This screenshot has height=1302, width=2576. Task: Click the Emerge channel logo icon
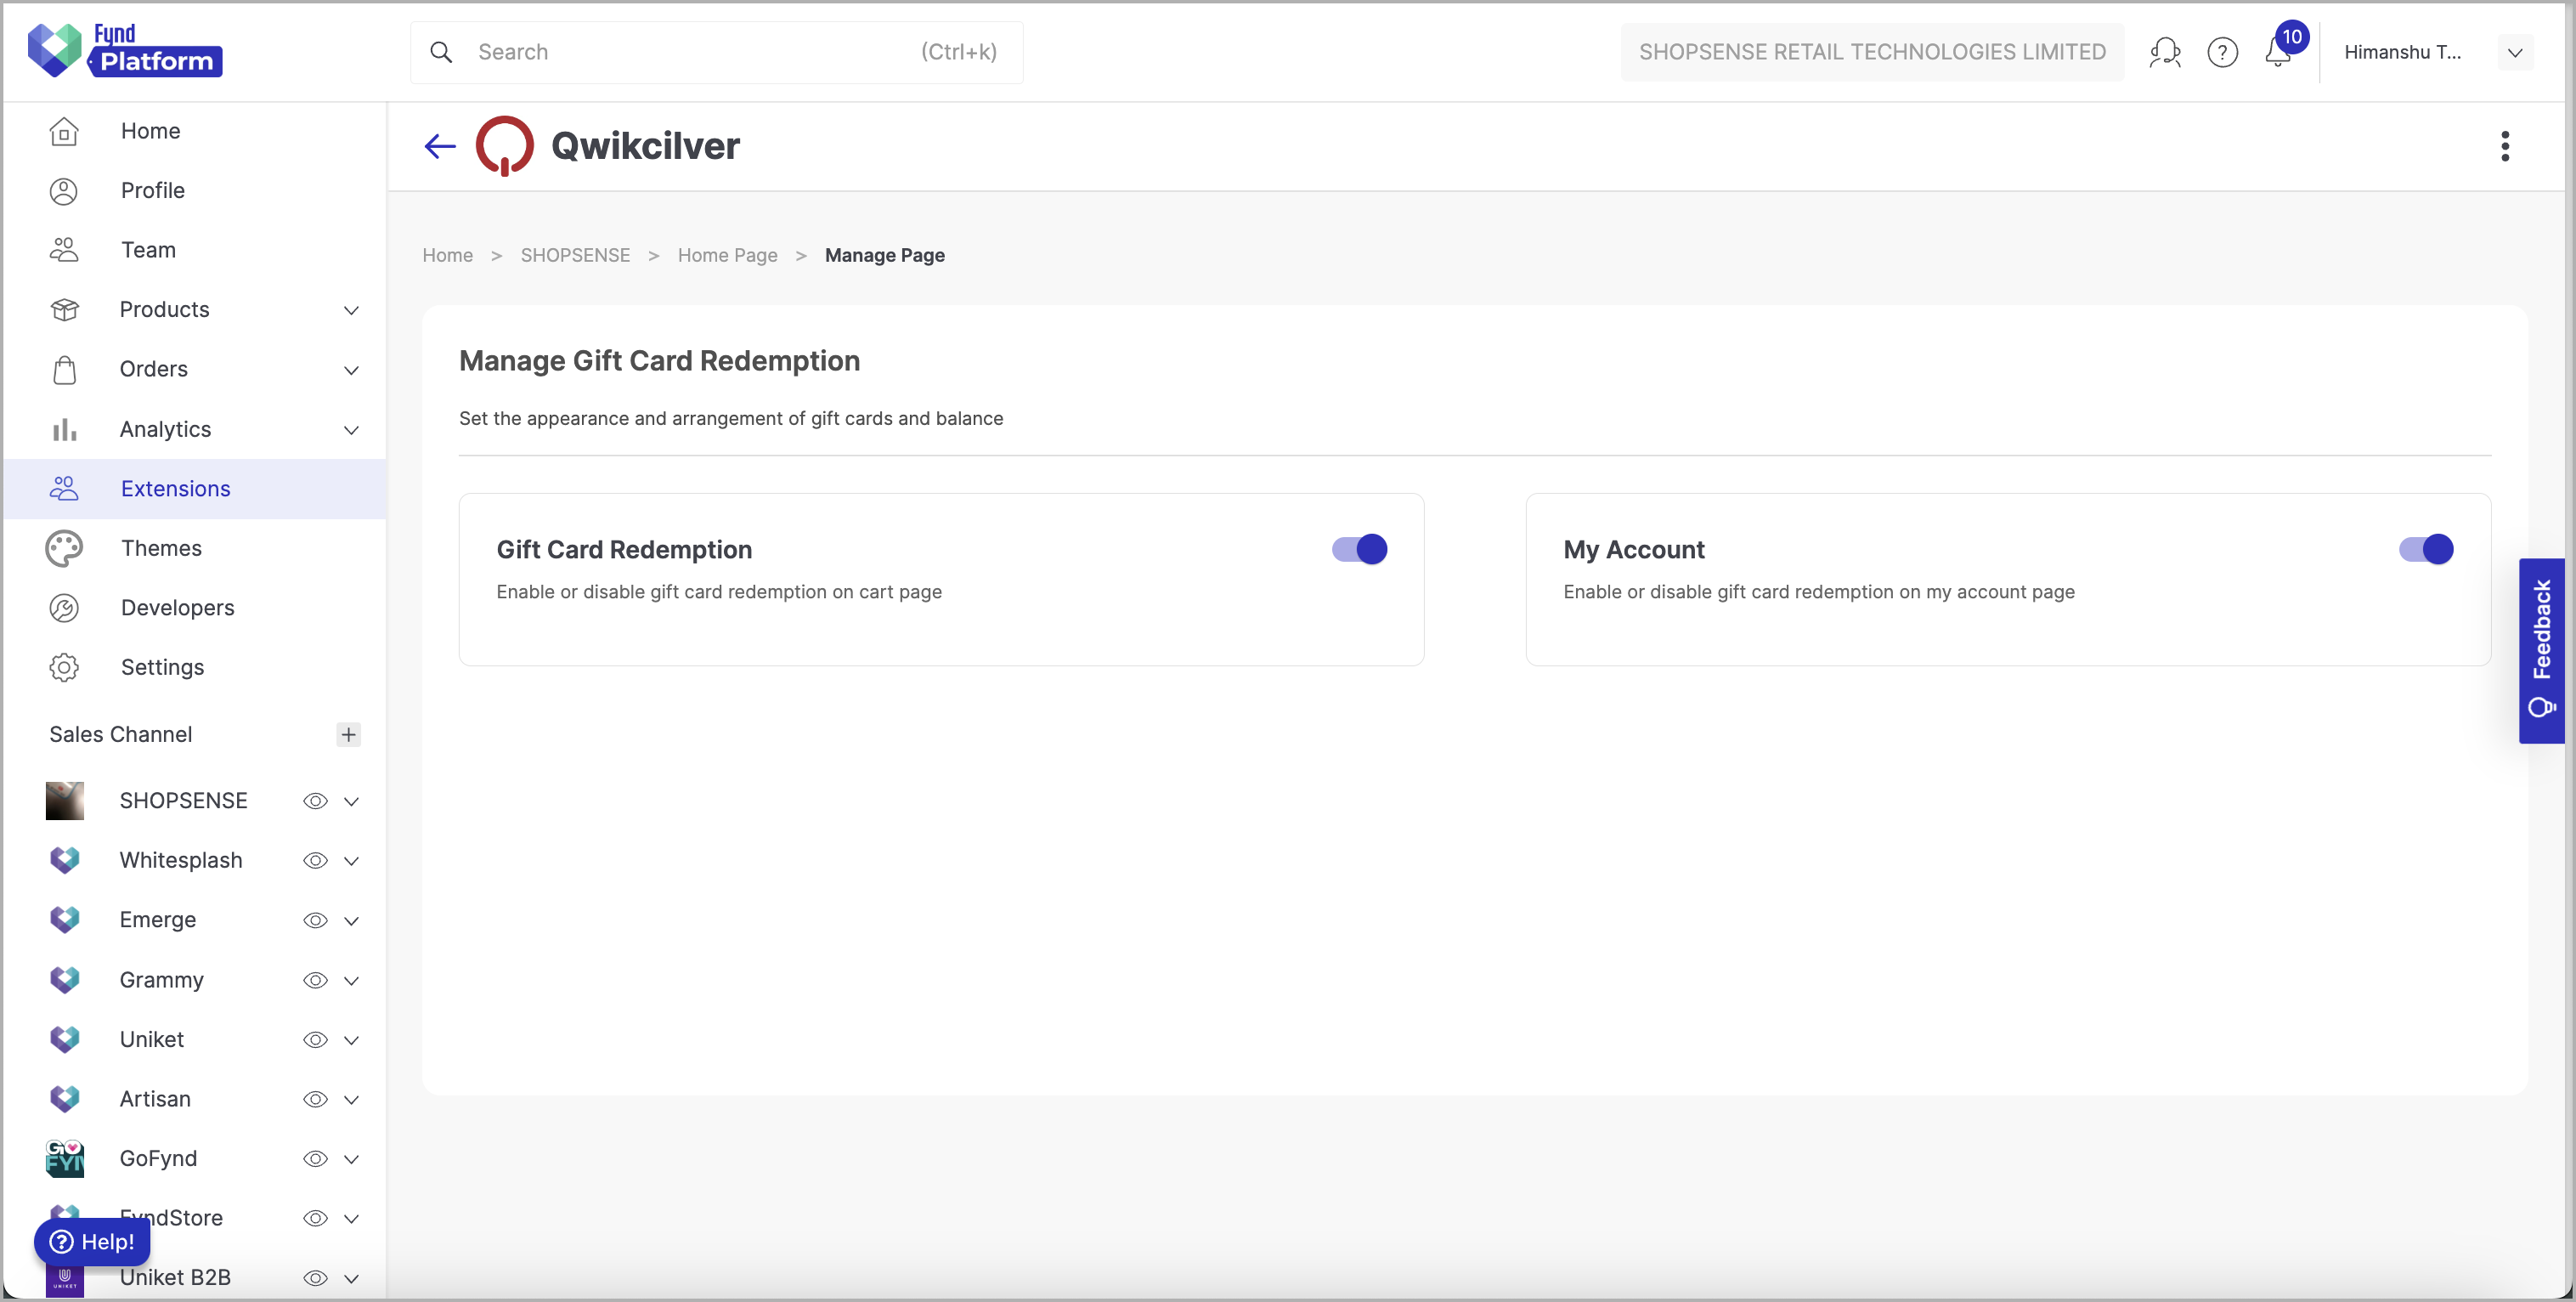click(65, 920)
